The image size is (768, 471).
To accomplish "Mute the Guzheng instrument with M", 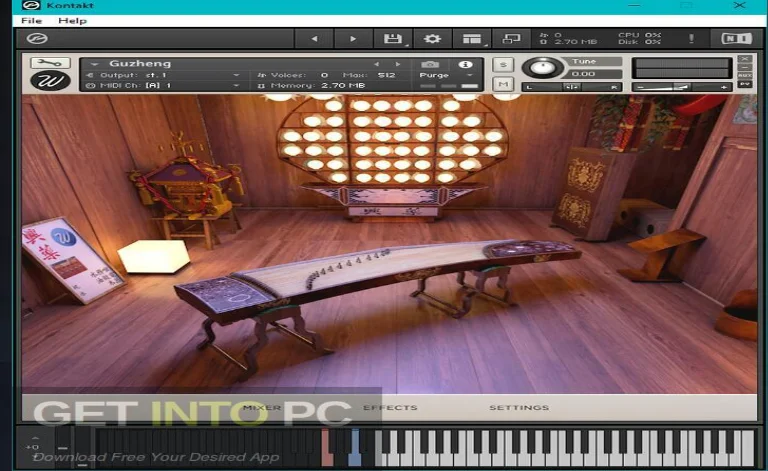I will point(503,84).
